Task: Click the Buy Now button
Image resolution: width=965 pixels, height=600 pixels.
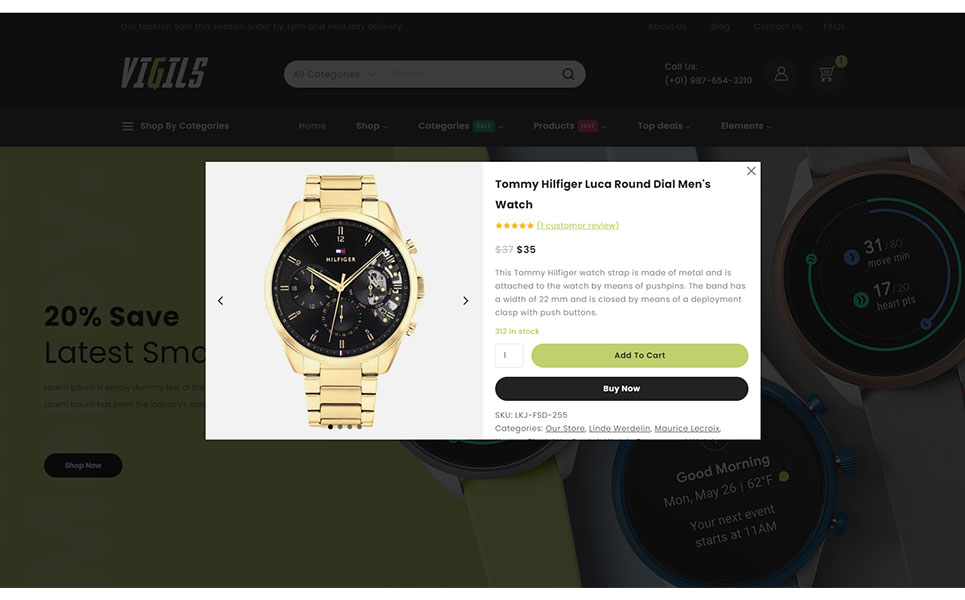Action: 622,389
